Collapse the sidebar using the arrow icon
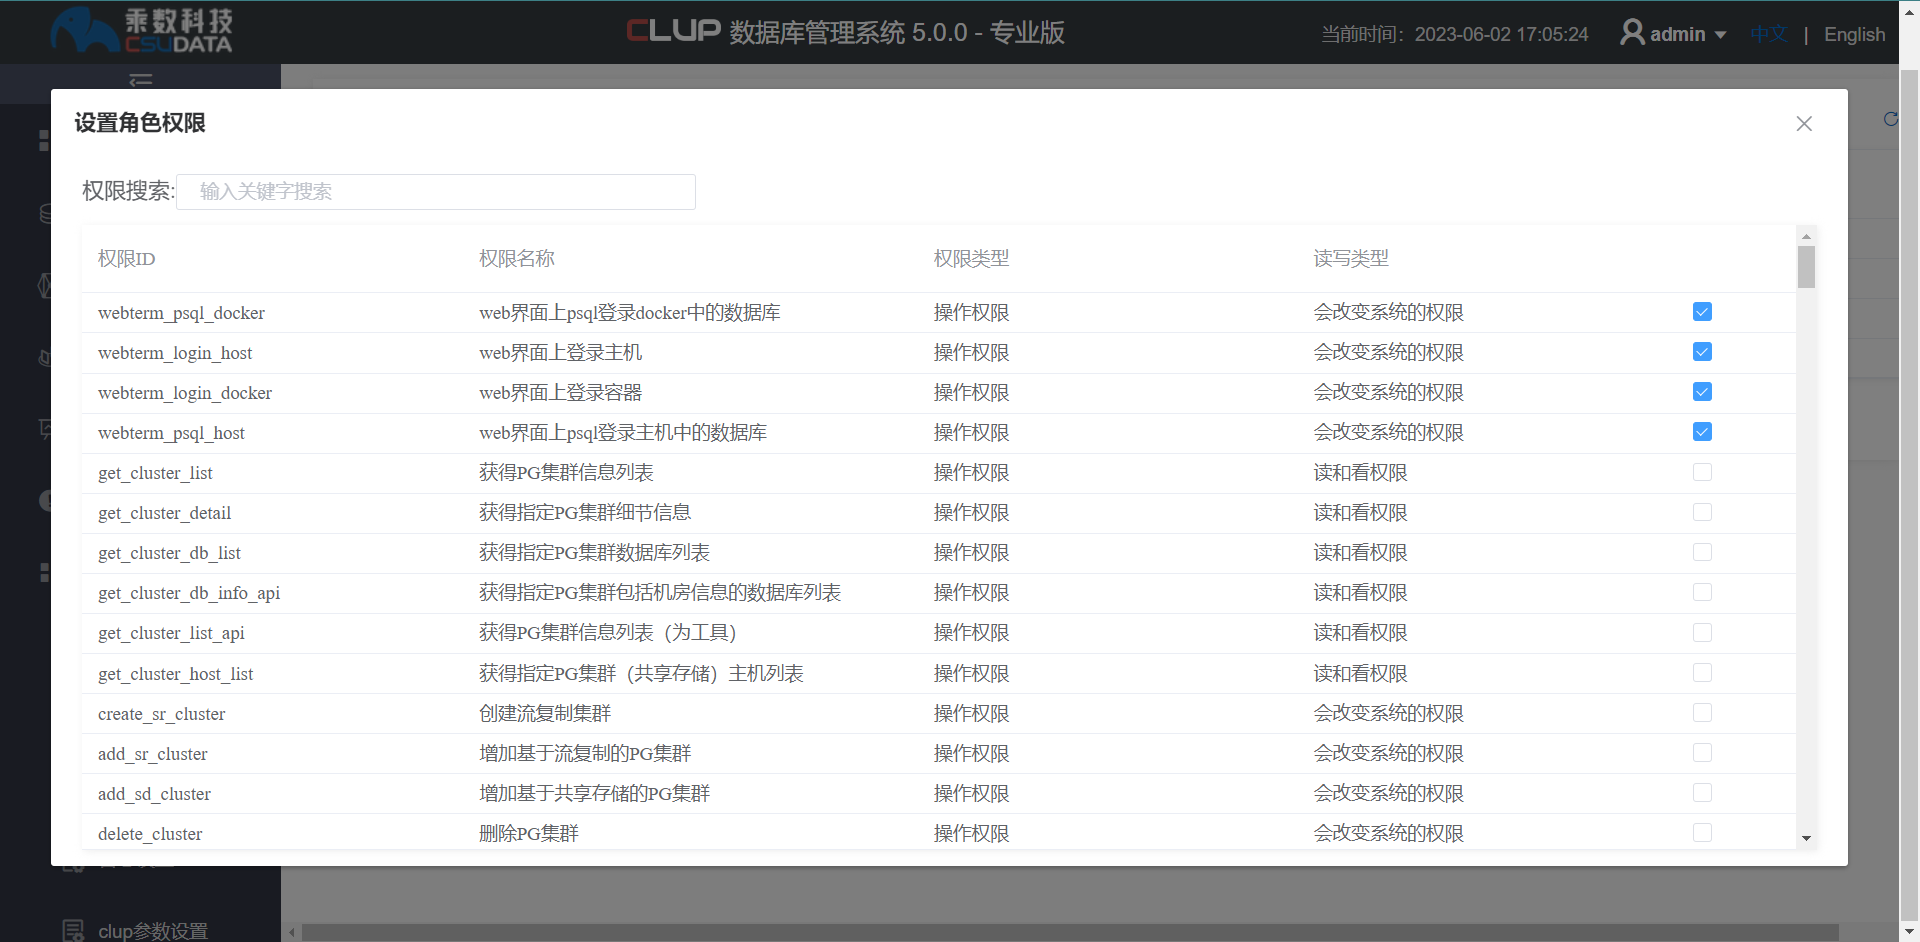Image resolution: width=1920 pixels, height=942 pixels. [x=140, y=80]
